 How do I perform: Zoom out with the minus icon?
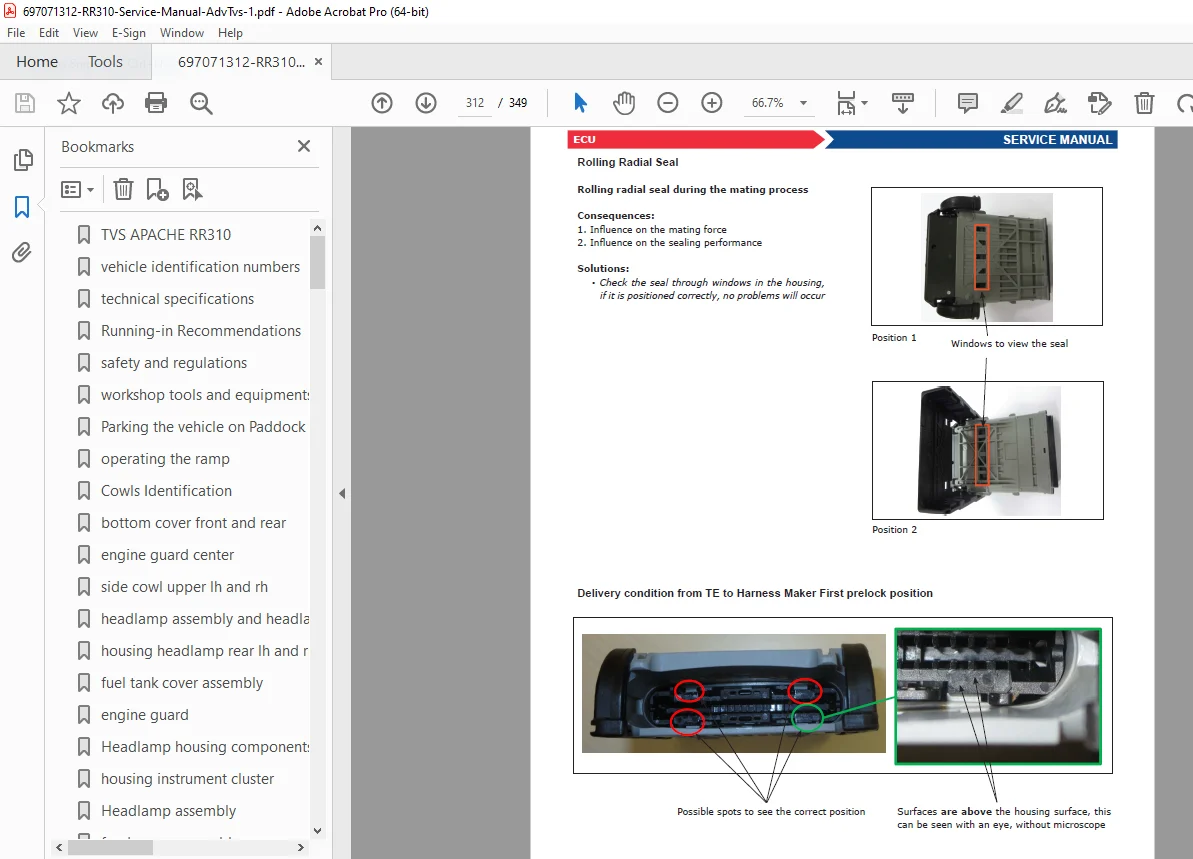click(667, 103)
